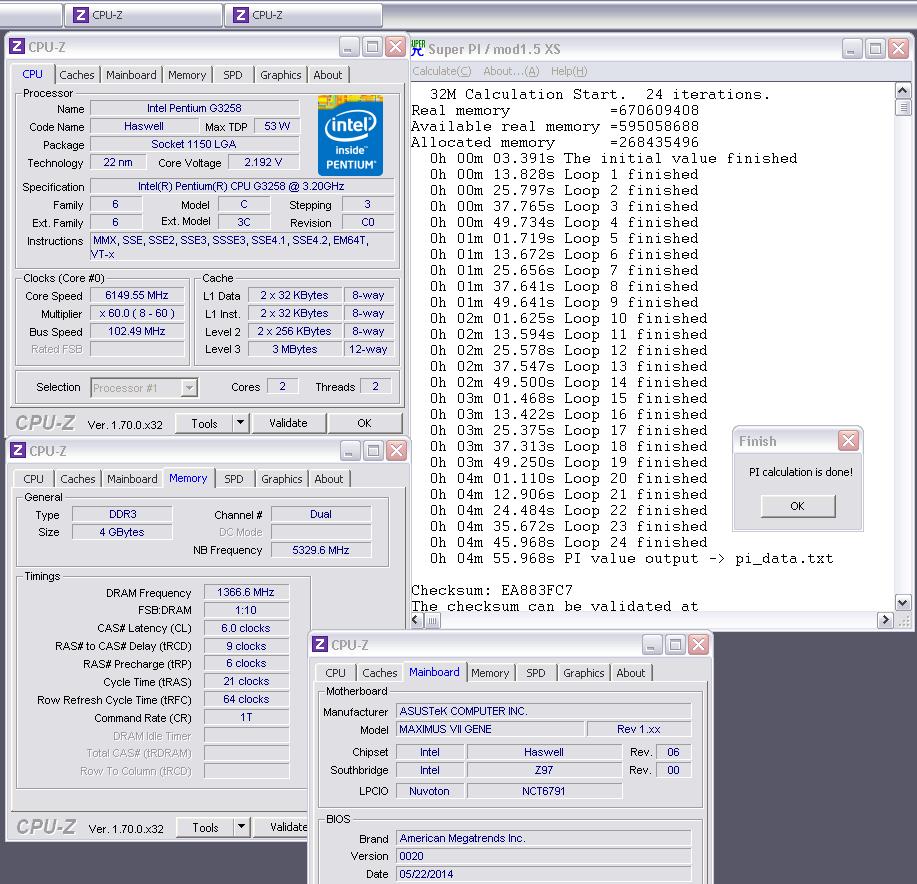Click the processor name Intel Pentium G3258
Image resolution: width=917 pixels, height=884 pixels.
(194, 108)
